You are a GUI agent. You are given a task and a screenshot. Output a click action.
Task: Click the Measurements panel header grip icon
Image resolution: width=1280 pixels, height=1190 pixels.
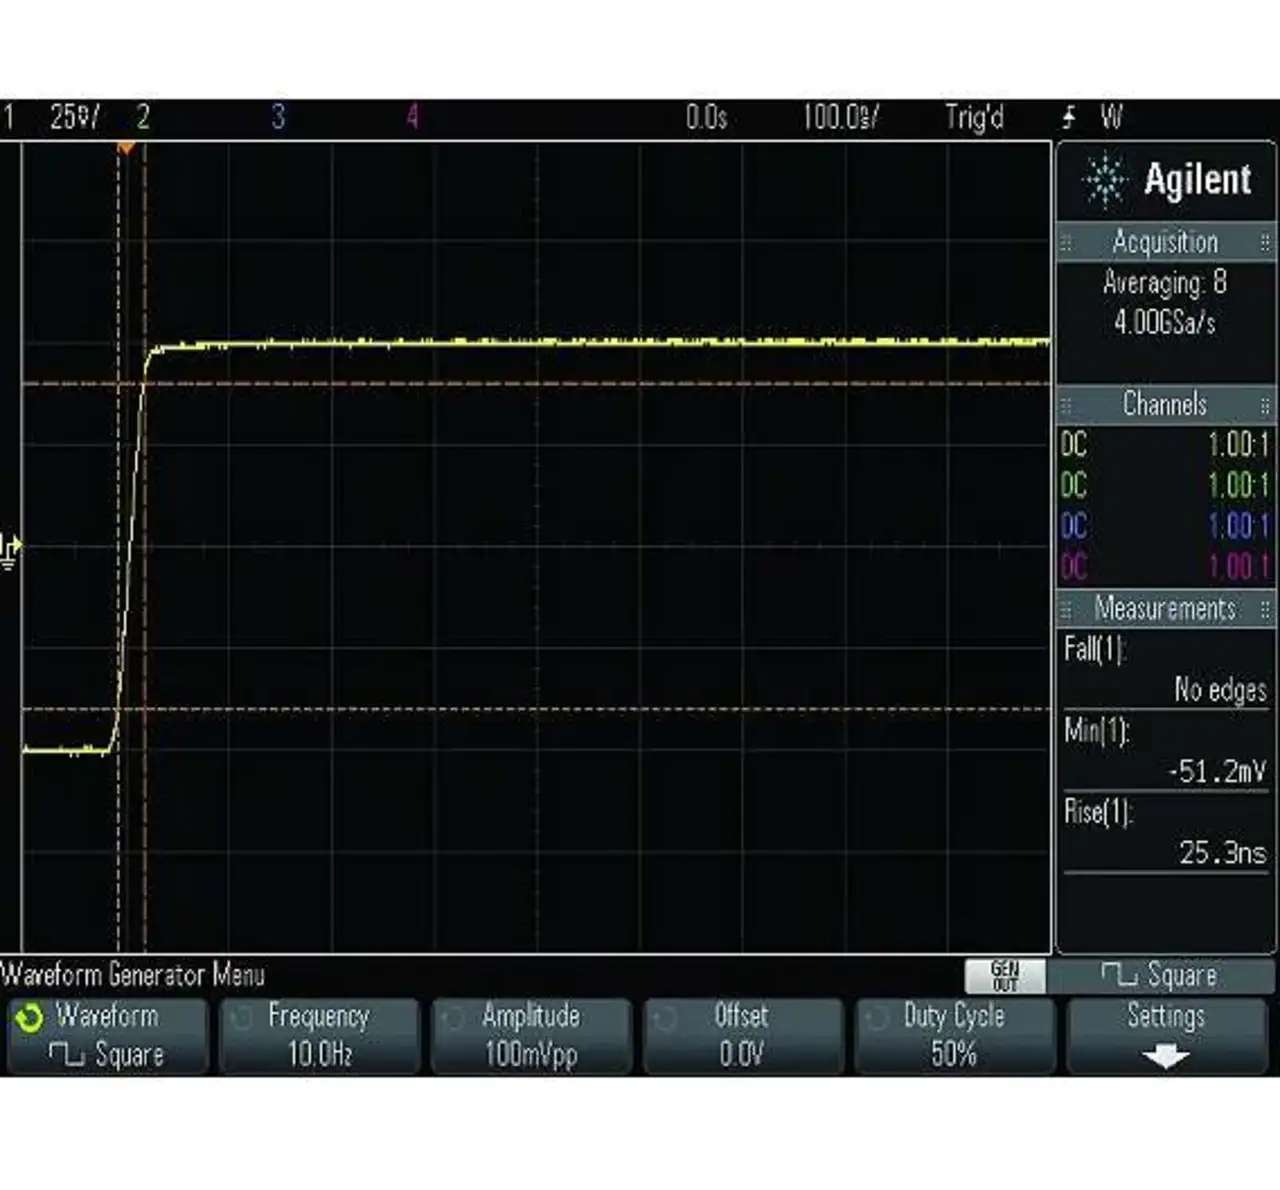(x=1066, y=609)
